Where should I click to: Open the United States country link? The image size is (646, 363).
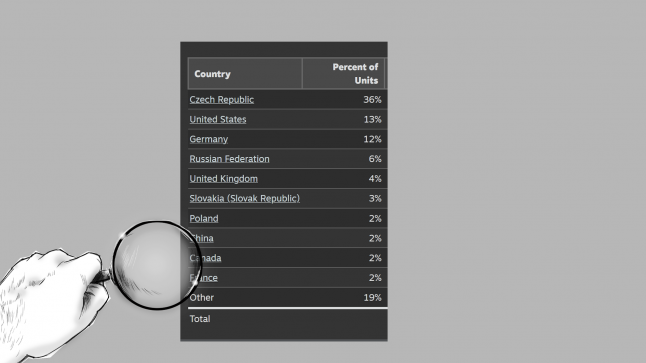(218, 119)
